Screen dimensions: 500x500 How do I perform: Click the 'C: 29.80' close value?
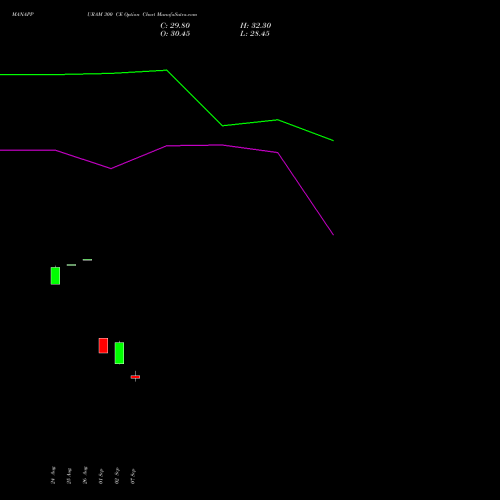175,26
